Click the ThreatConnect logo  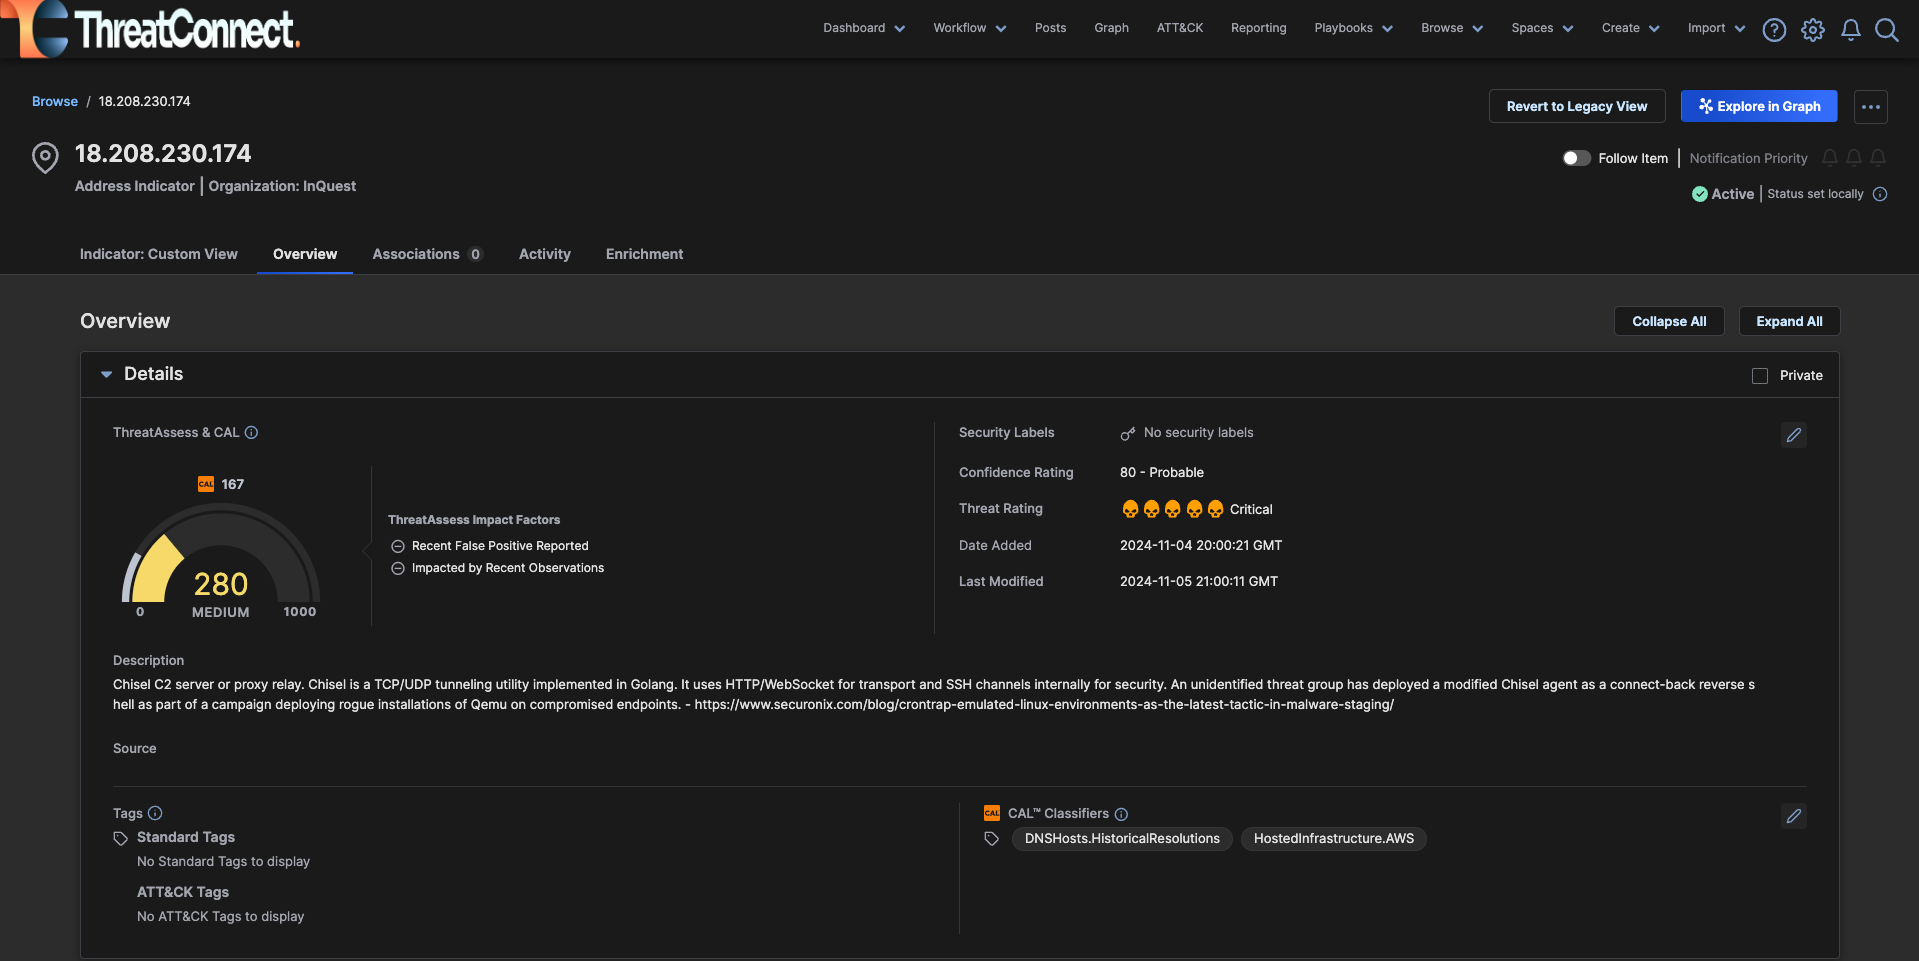pyautogui.click(x=160, y=28)
